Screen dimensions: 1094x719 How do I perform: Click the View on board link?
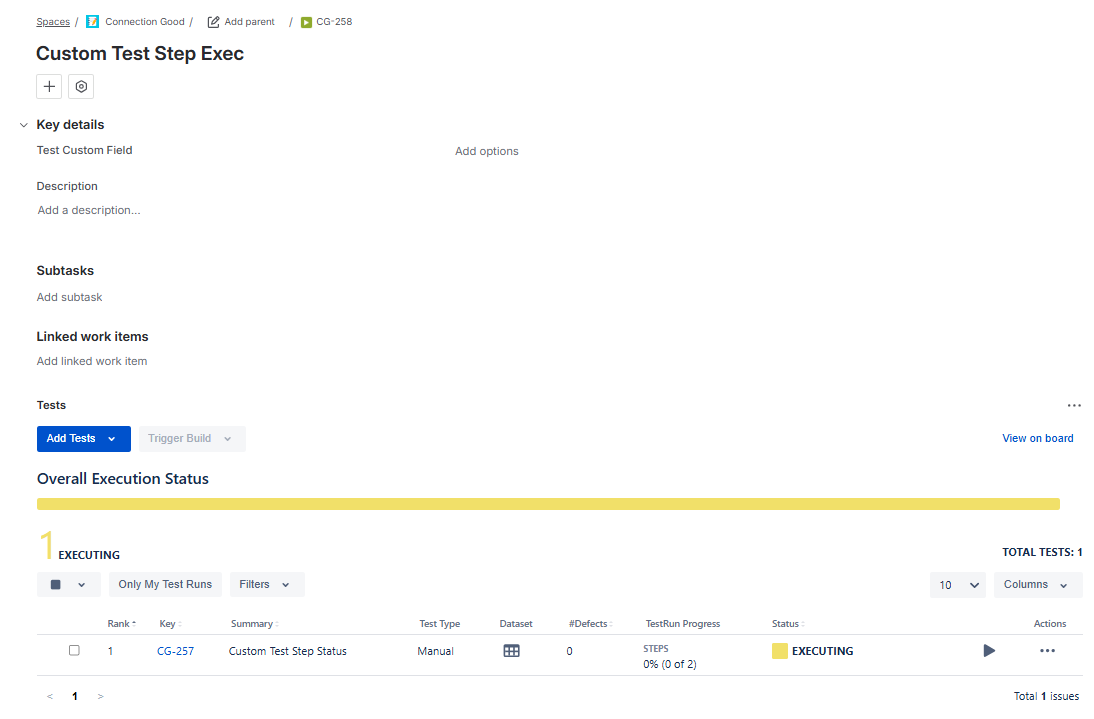(1037, 438)
